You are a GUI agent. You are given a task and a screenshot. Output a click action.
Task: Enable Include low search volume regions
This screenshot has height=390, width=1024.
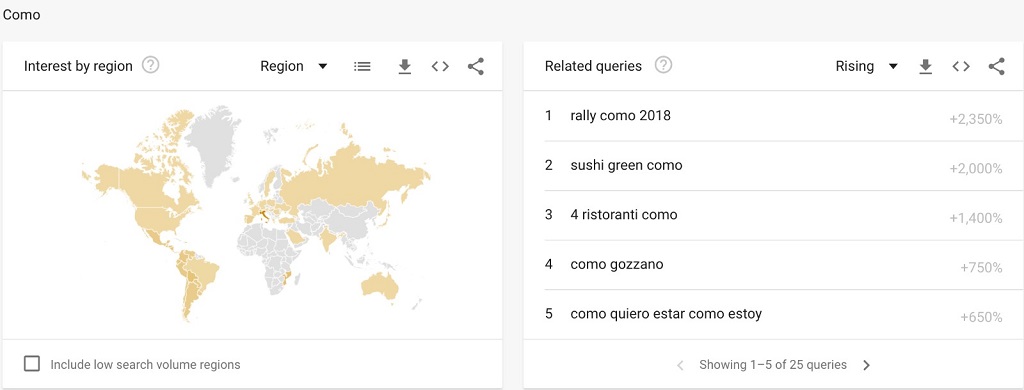(31, 364)
